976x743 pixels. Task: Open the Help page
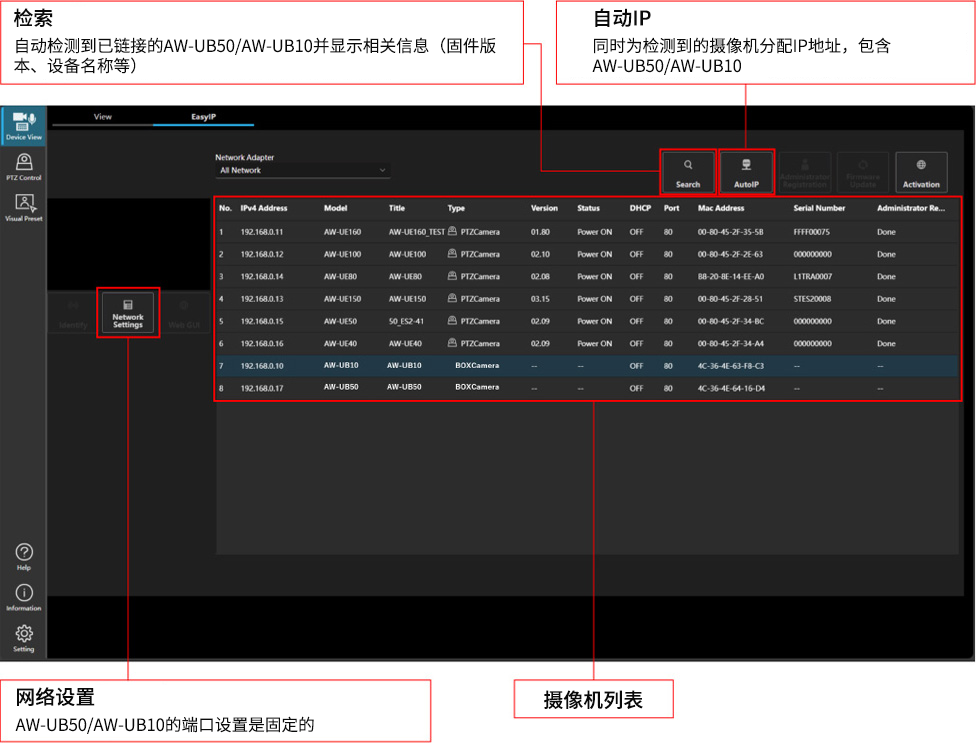click(24, 556)
